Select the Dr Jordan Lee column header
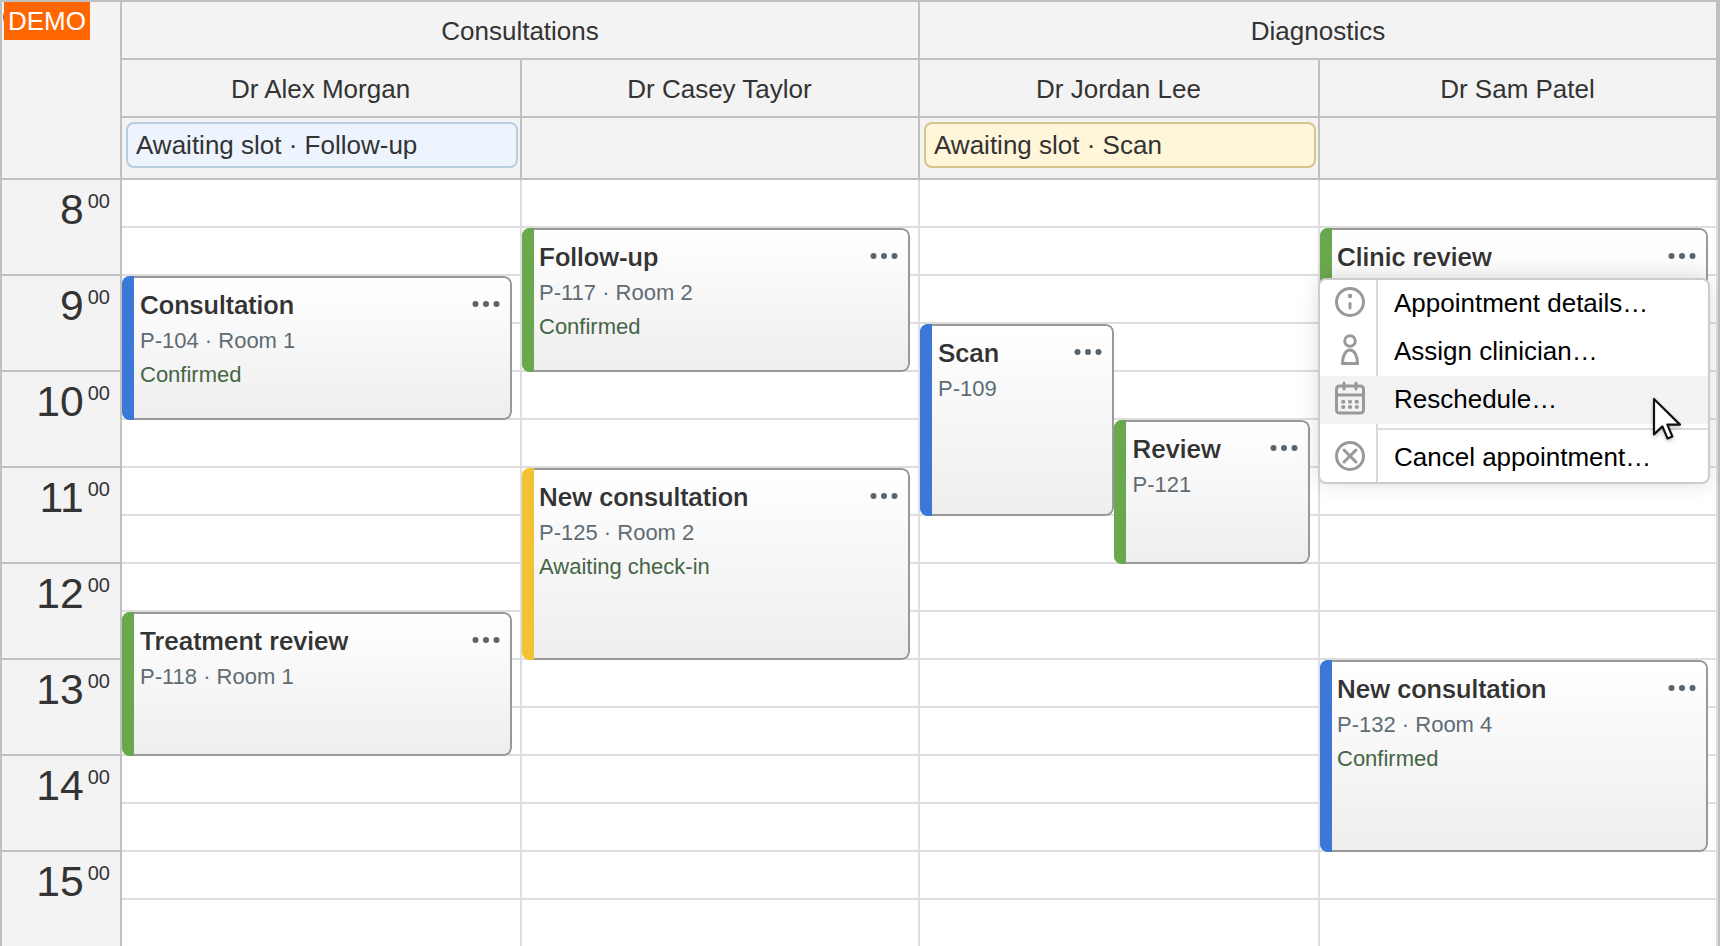Viewport: 1720px width, 946px height. pos(1118,89)
